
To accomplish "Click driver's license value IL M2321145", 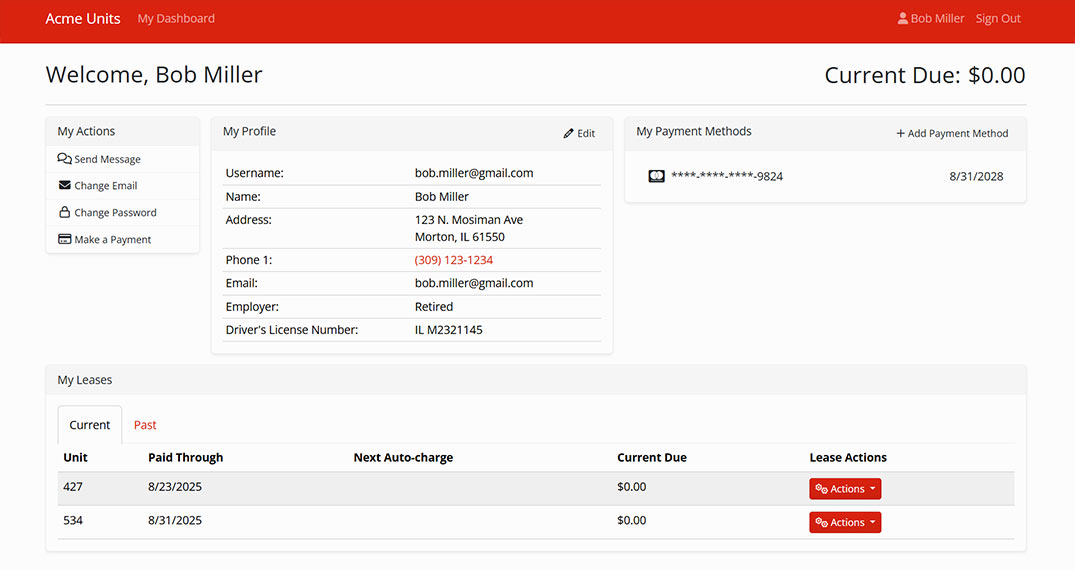I will pos(448,330).
